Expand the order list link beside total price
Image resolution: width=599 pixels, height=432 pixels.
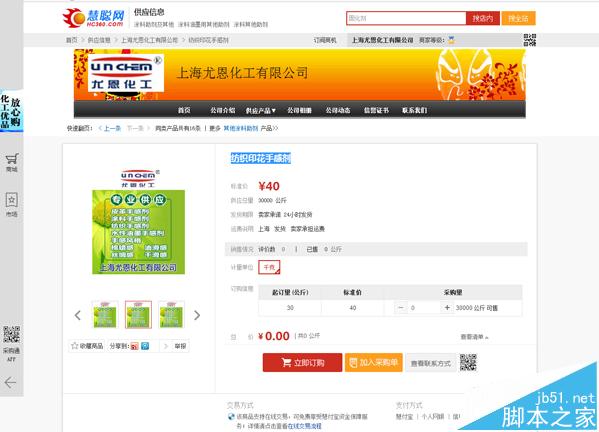click(474, 337)
